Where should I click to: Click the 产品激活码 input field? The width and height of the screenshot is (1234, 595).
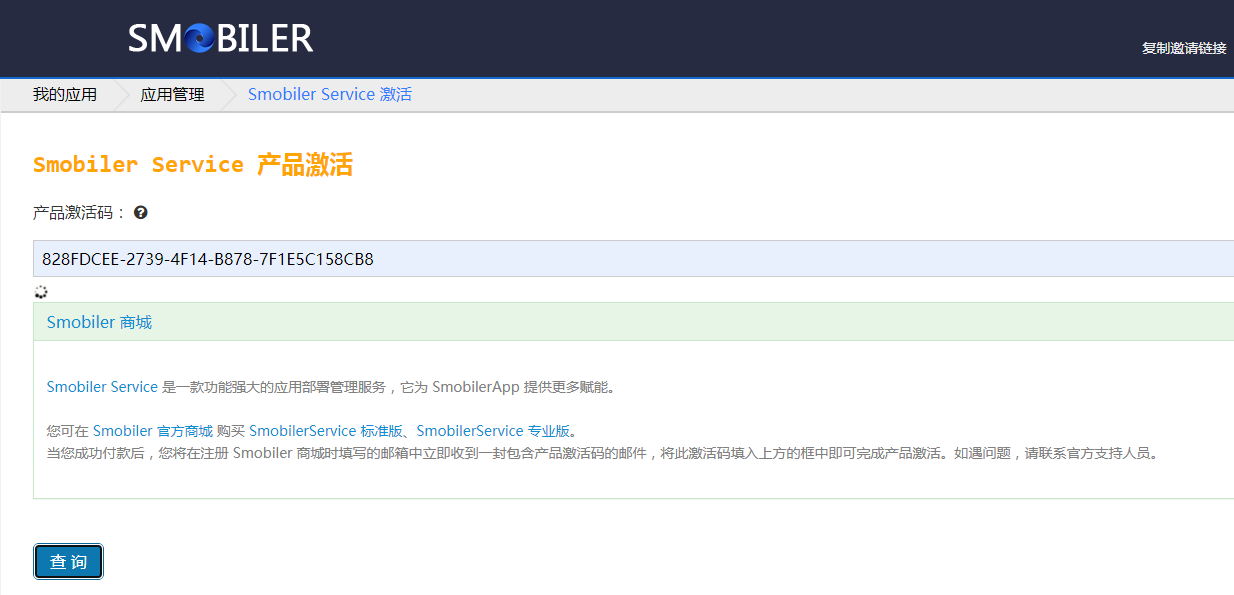tap(633, 259)
